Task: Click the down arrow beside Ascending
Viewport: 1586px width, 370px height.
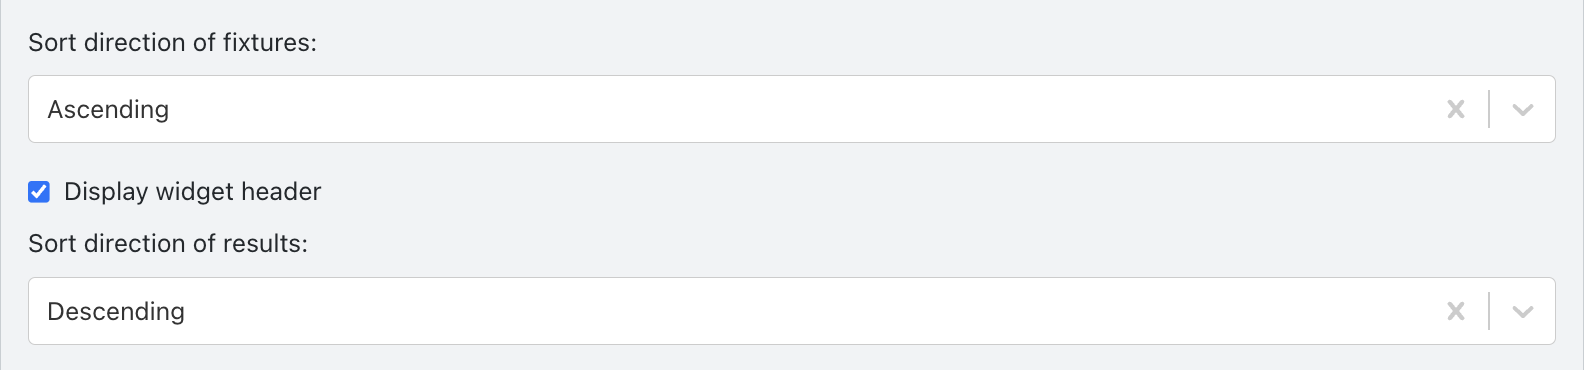Action: coord(1523,109)
